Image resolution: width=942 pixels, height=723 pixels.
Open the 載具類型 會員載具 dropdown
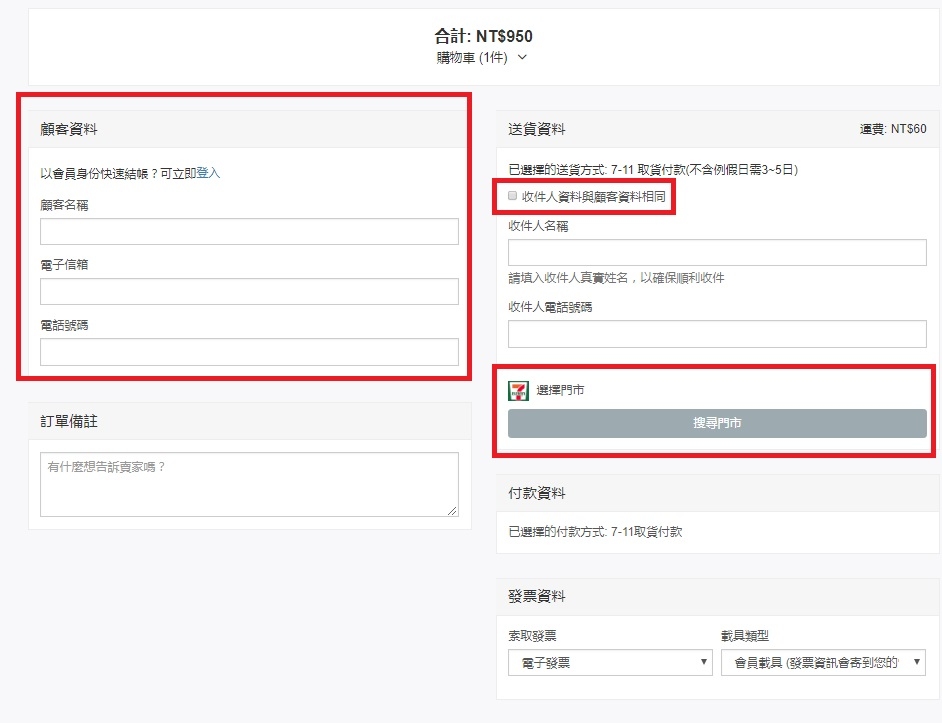click(x=823, y=662)
